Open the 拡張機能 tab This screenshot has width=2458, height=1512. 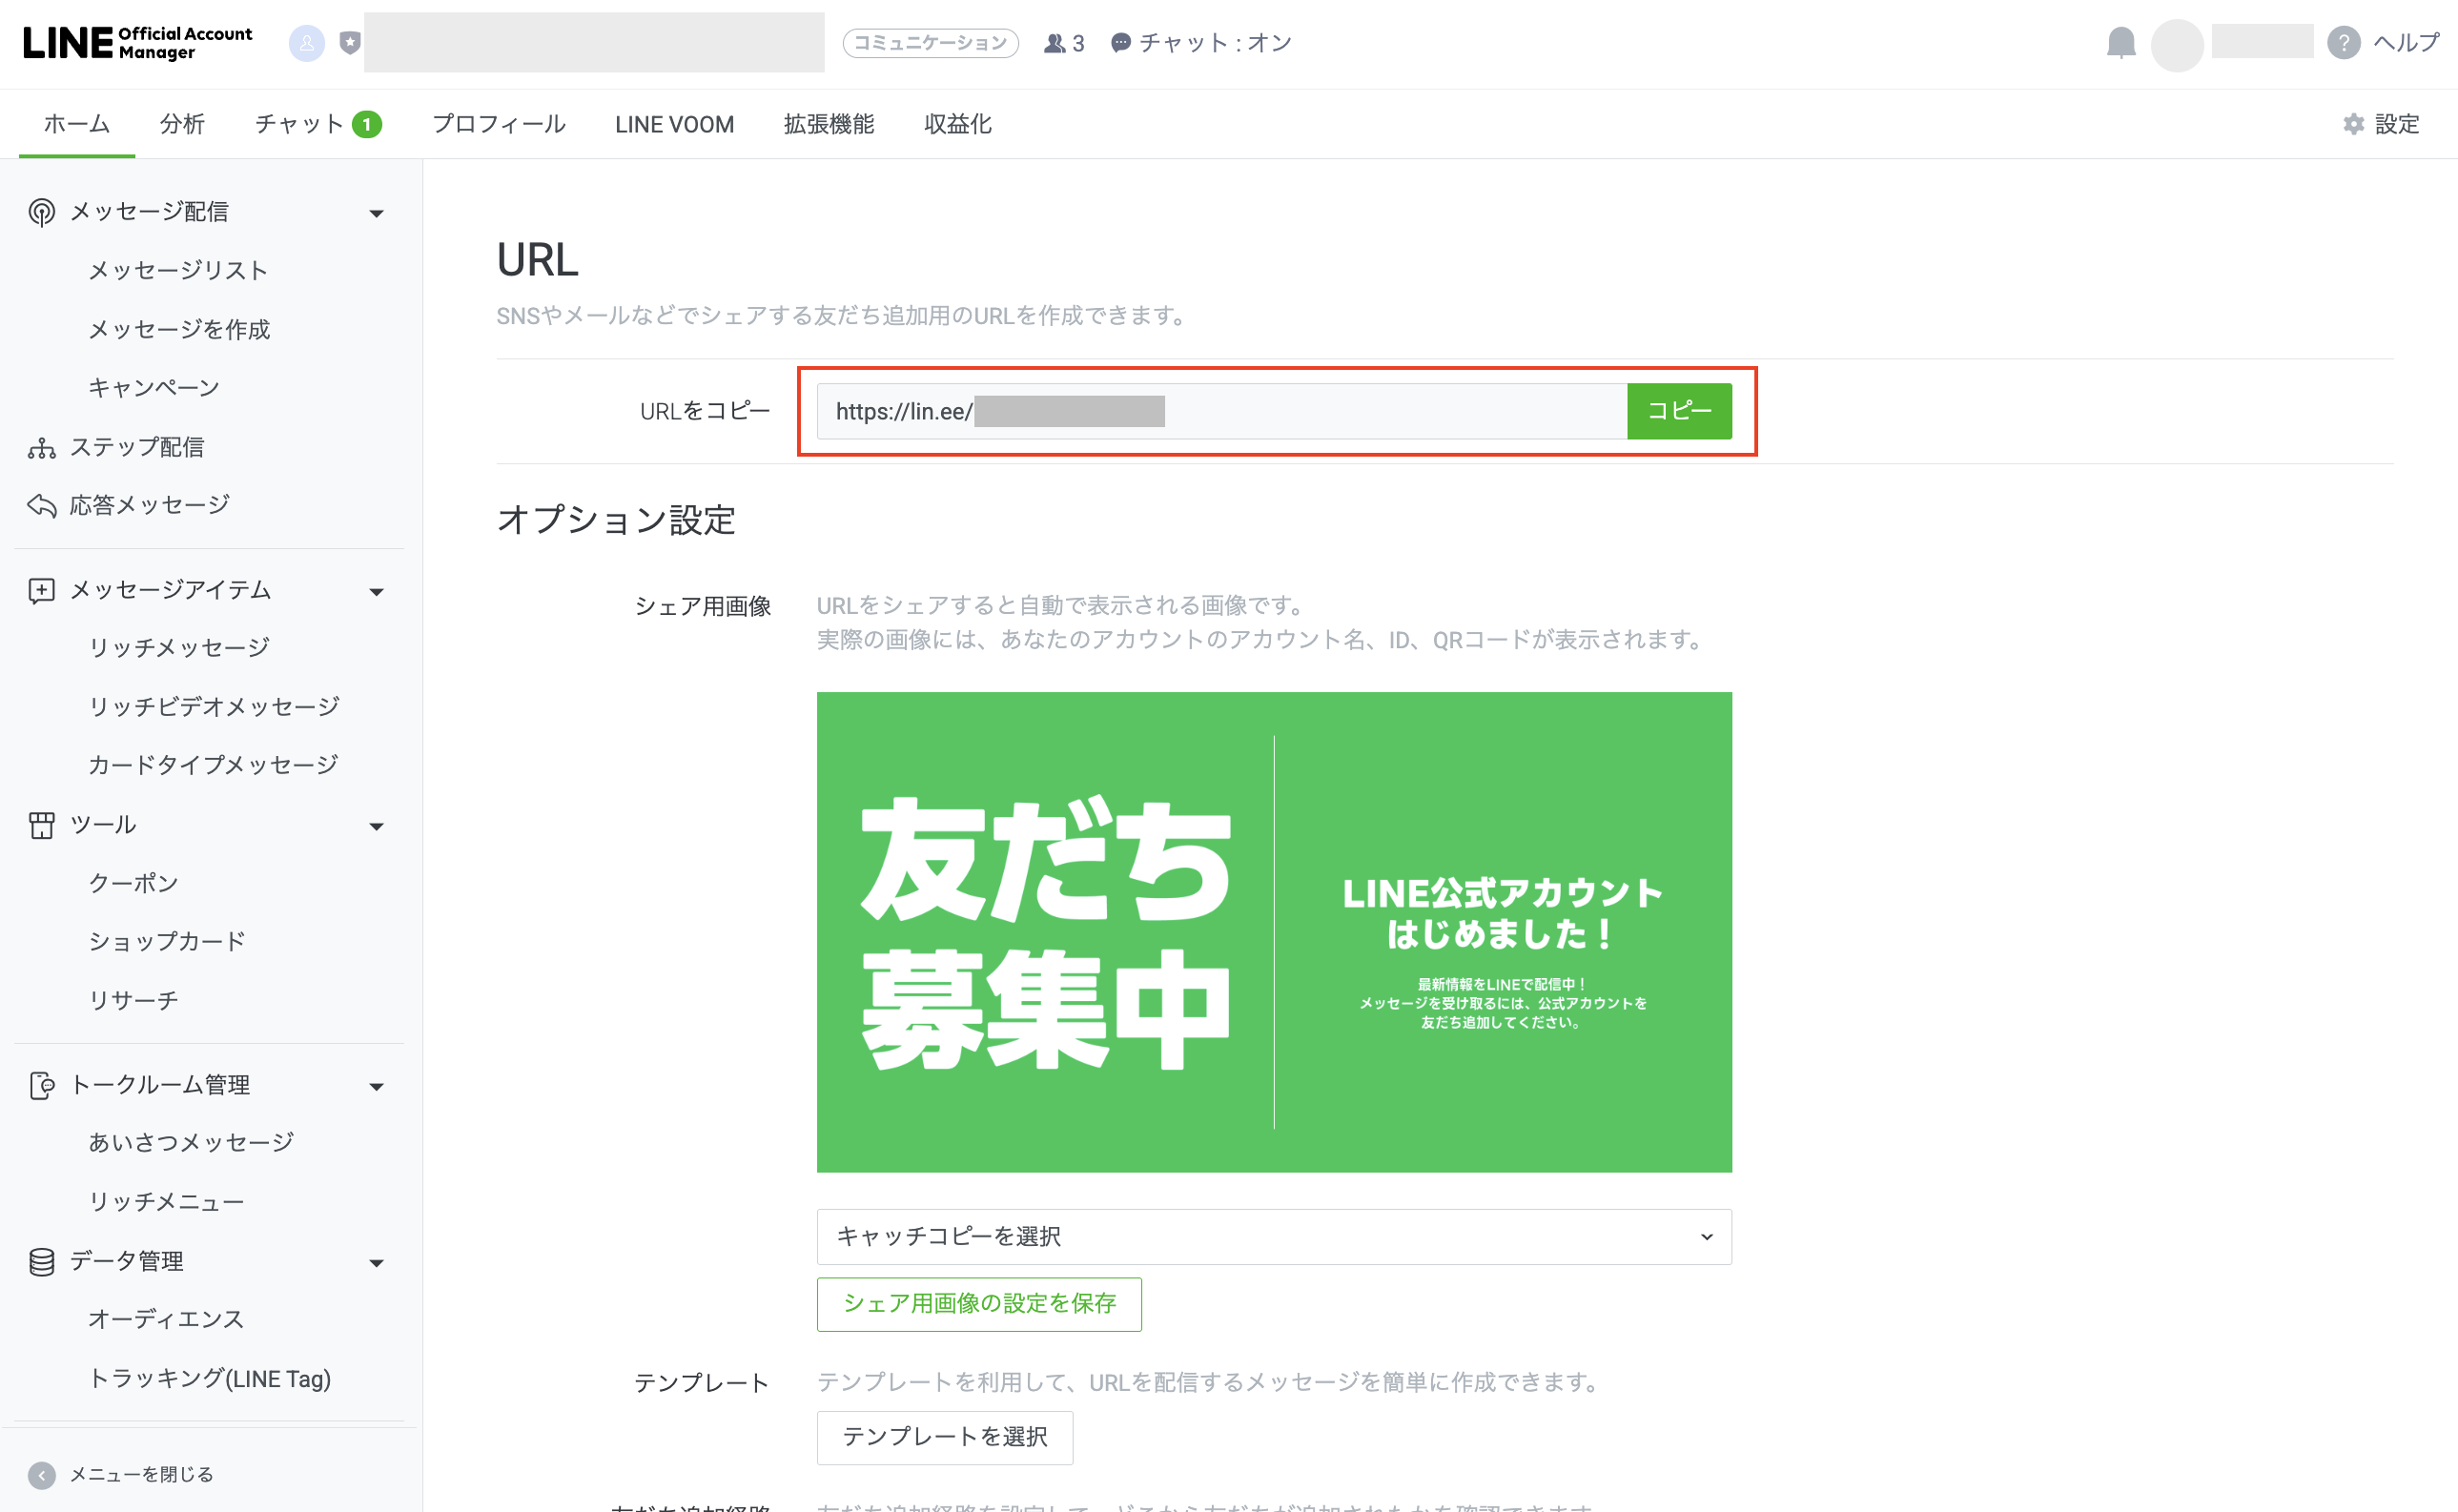(829, 124)
